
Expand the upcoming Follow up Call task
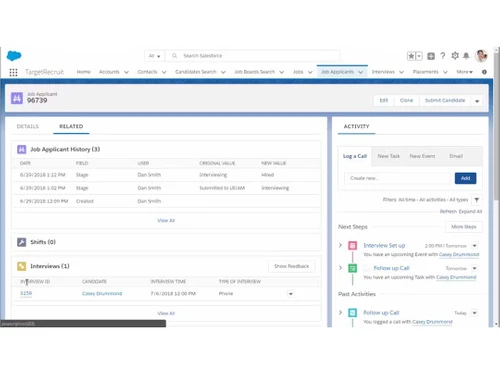click(340, 268)
